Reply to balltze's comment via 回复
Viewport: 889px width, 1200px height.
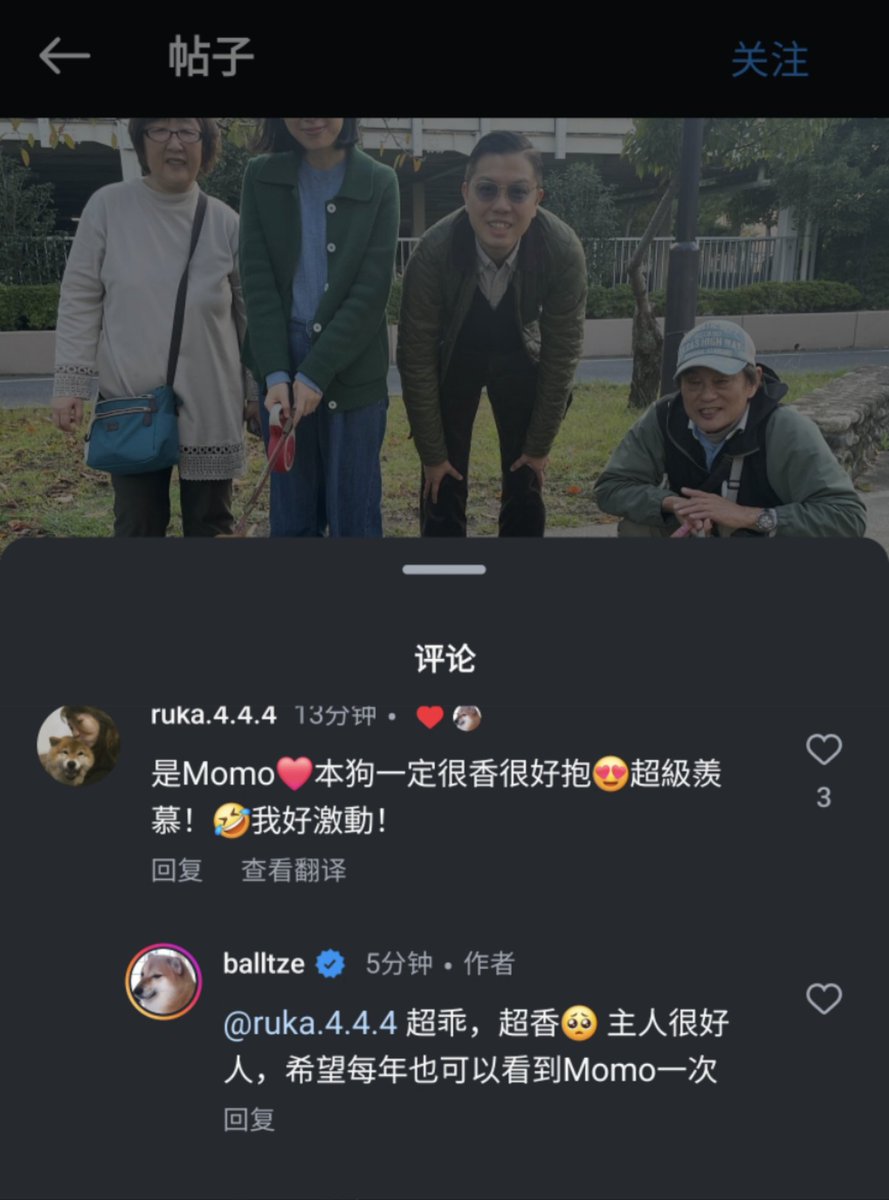click(x=249, y=1119)
